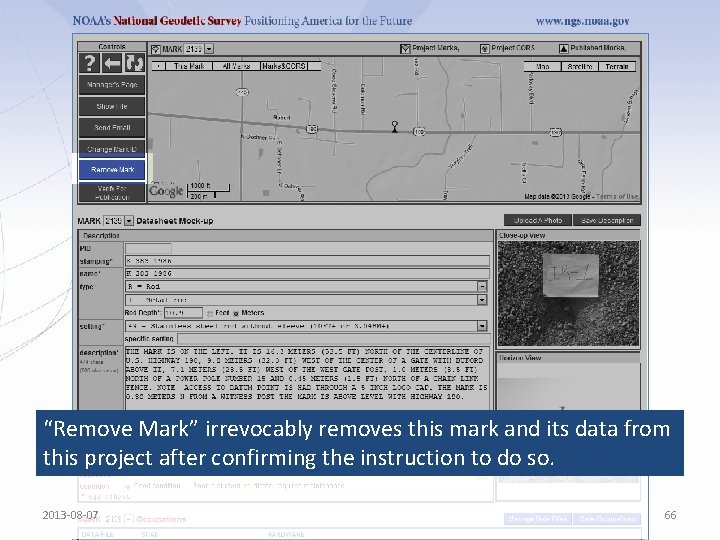
Task: Click the www.ngs.noaa.gov link
Action: coord(582,21)
